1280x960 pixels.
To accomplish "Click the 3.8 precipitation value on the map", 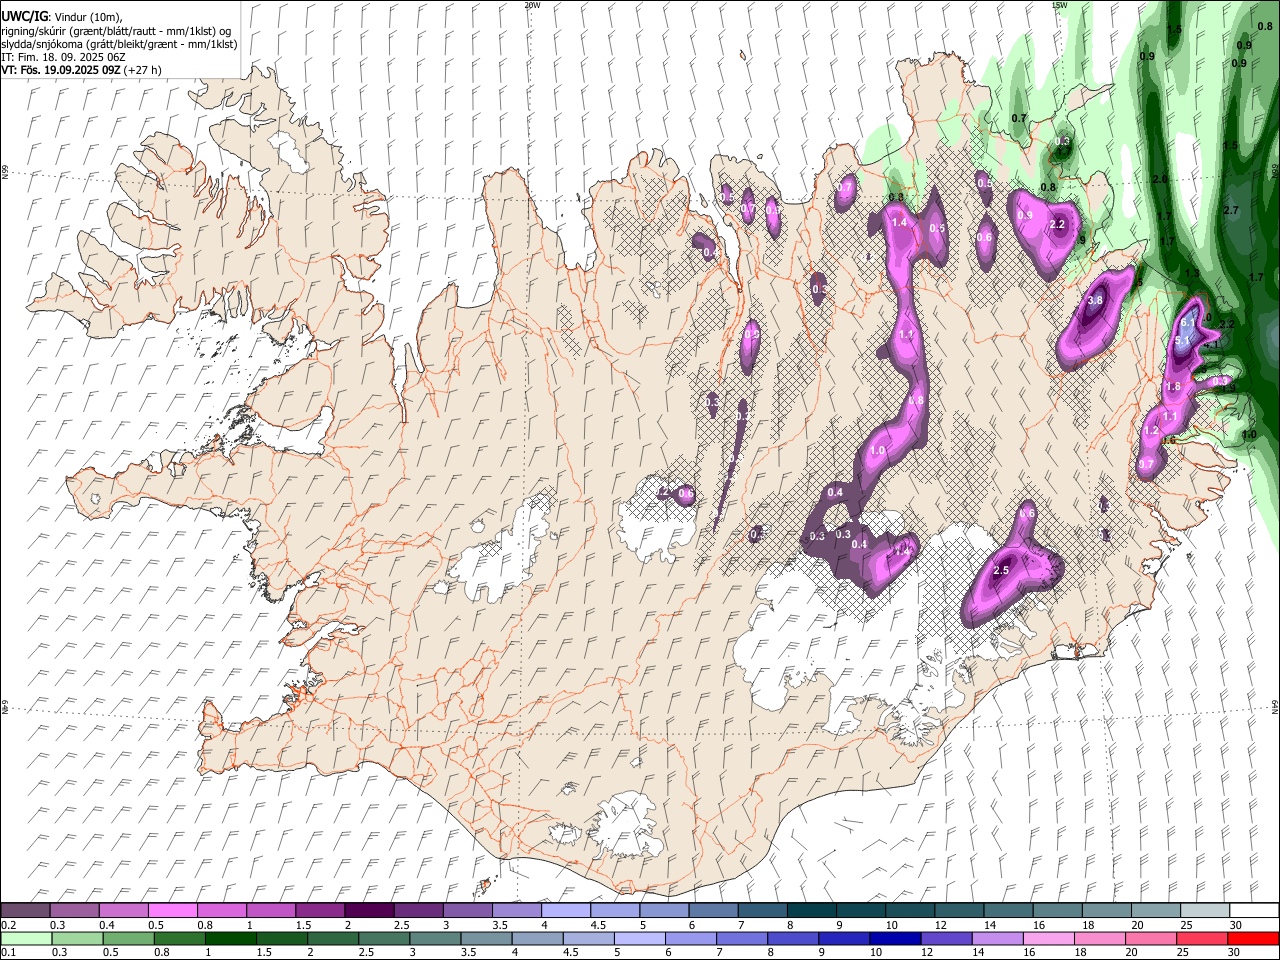I will (1094, 300).
